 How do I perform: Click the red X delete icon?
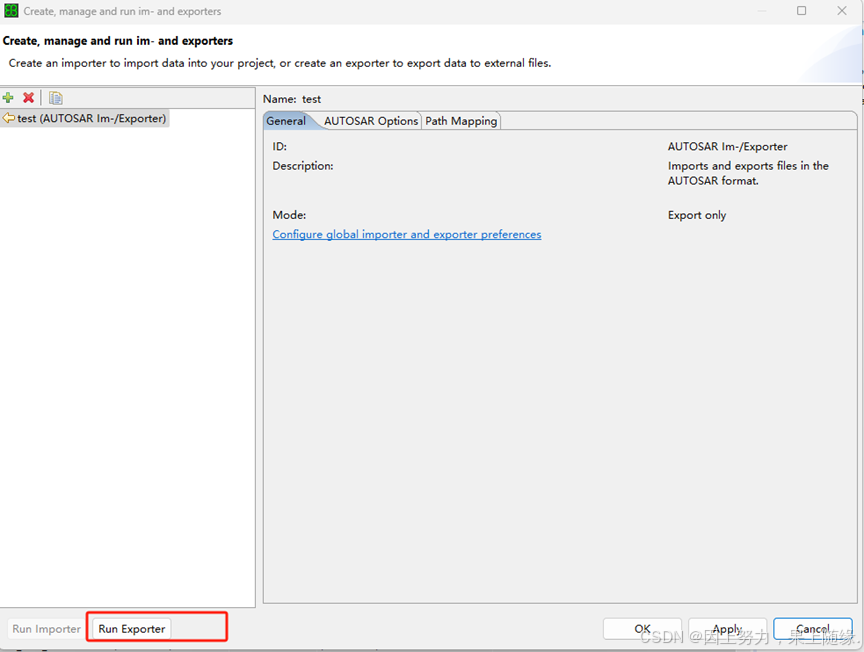[x=29, y=98]
